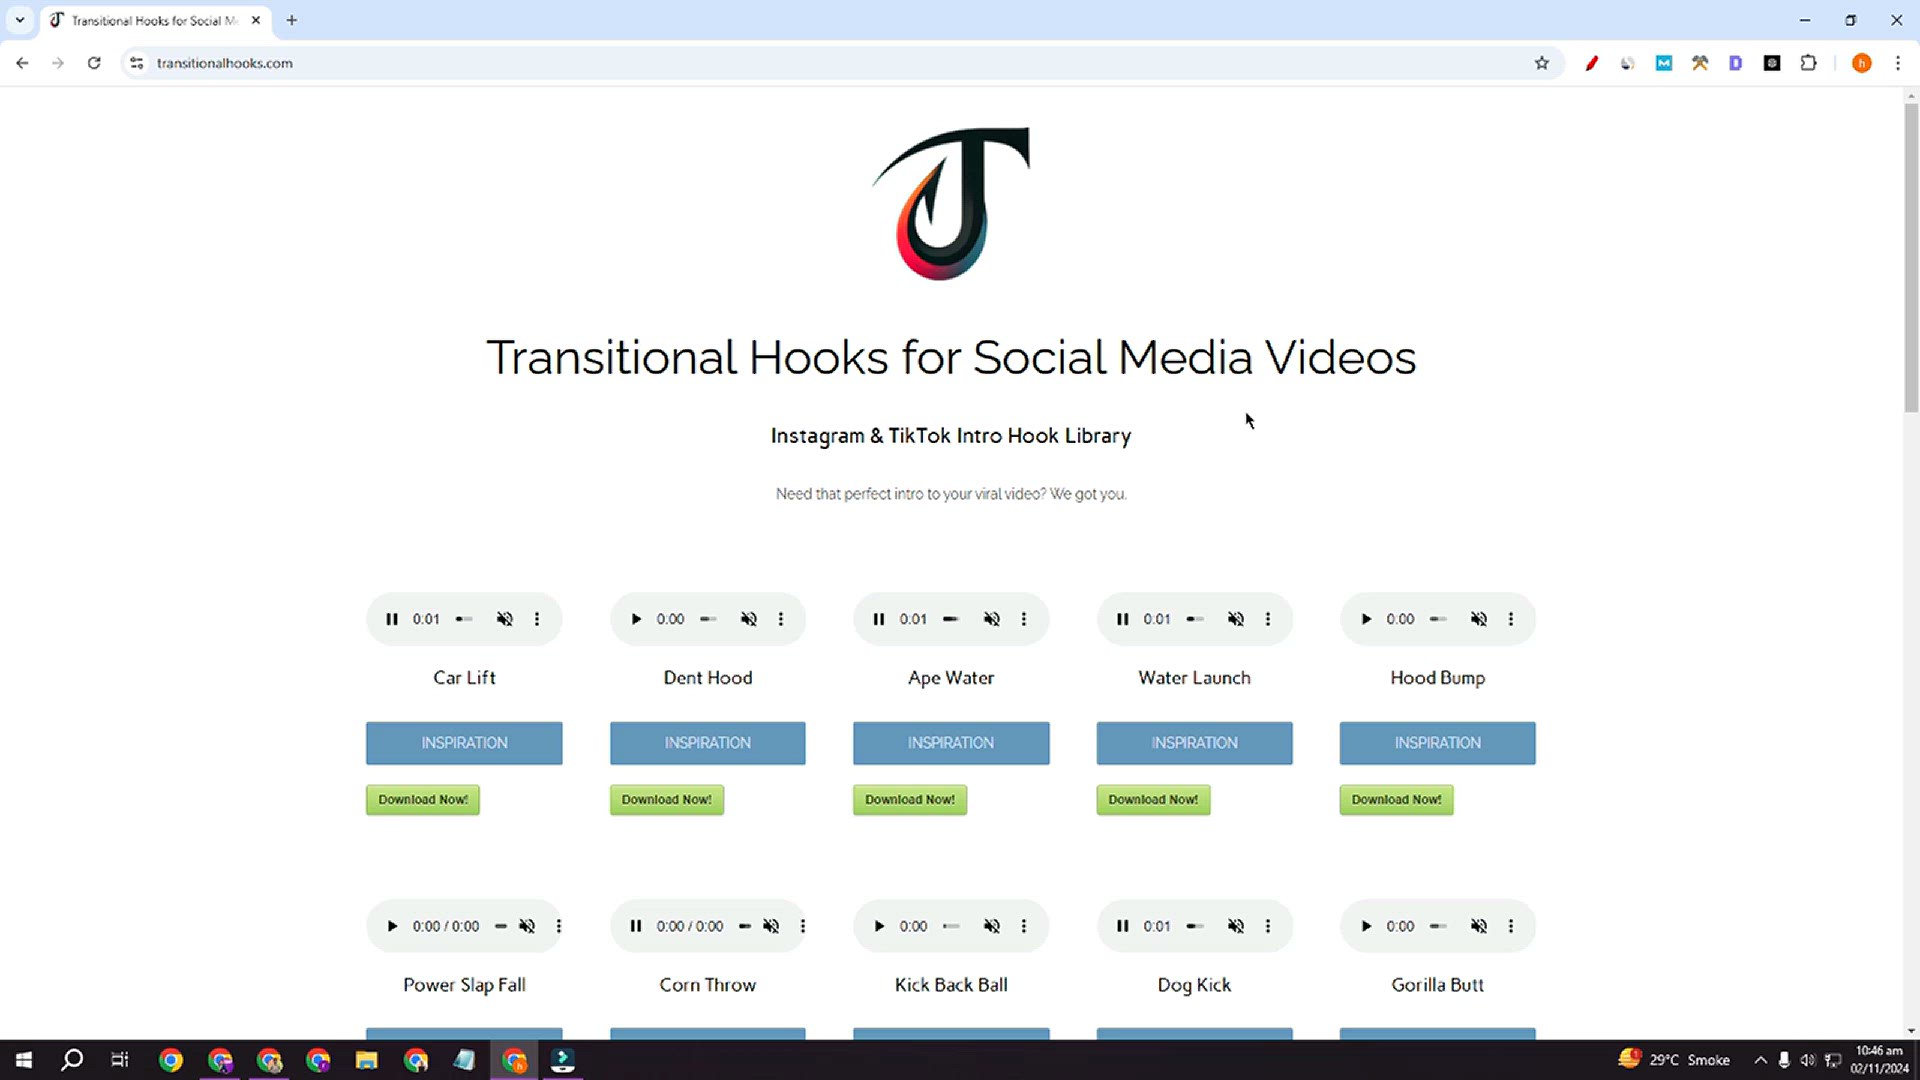Unmute the Gorilla Butt player
Viewport: 1920px width, 1080px height.
point(1479,926)
